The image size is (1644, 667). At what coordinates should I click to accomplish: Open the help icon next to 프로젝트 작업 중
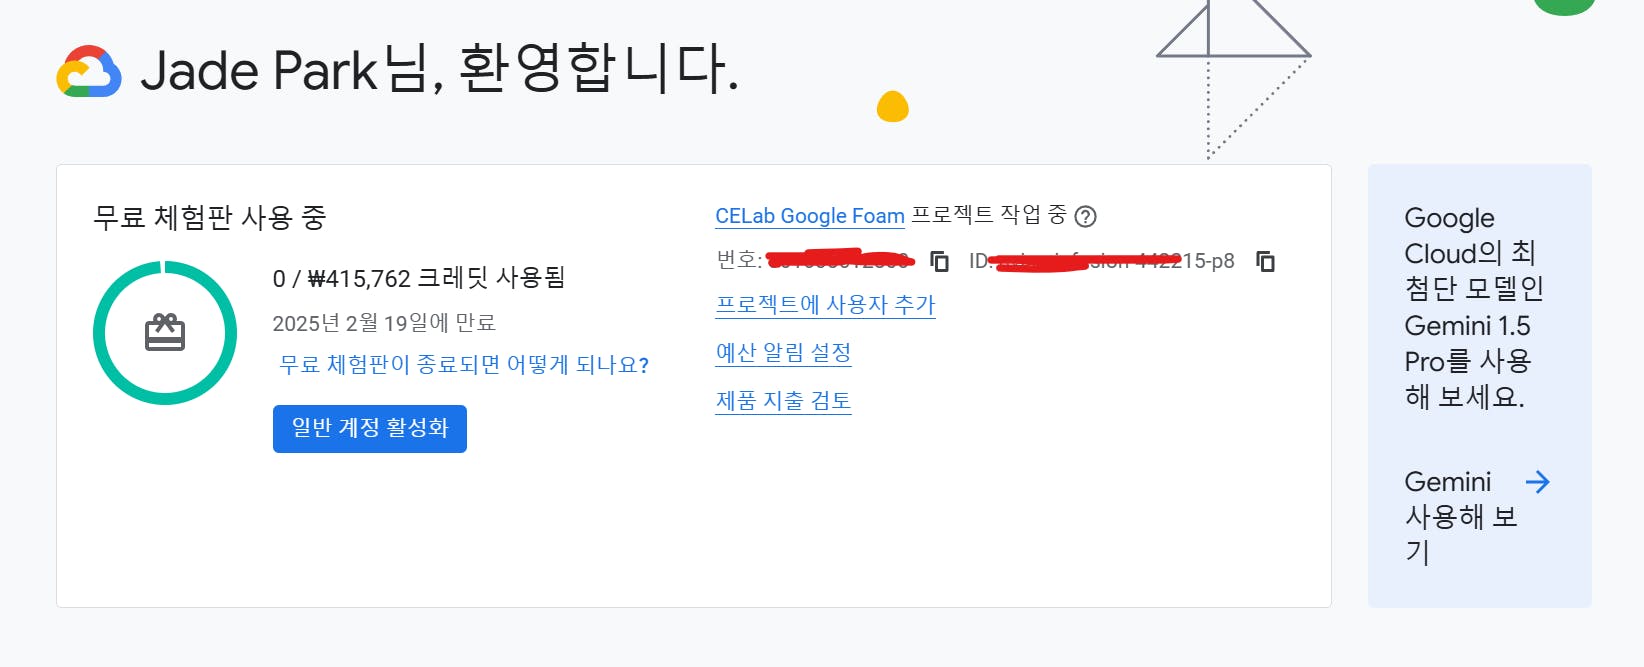click(x=1085, y=216)
